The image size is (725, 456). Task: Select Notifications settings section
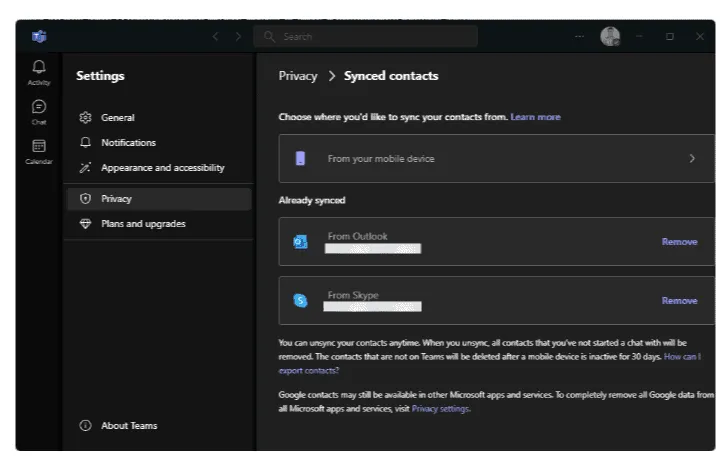tap(128, 143)
